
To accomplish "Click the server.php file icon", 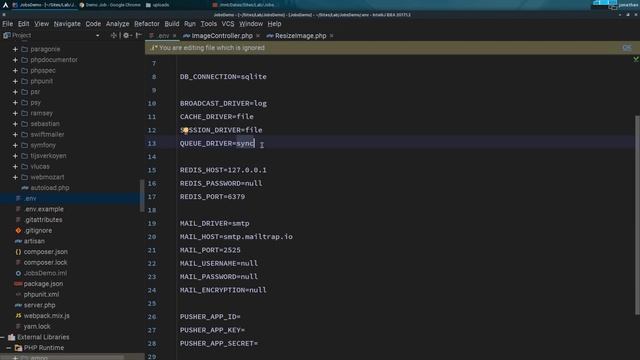I will tap(18, 305).
